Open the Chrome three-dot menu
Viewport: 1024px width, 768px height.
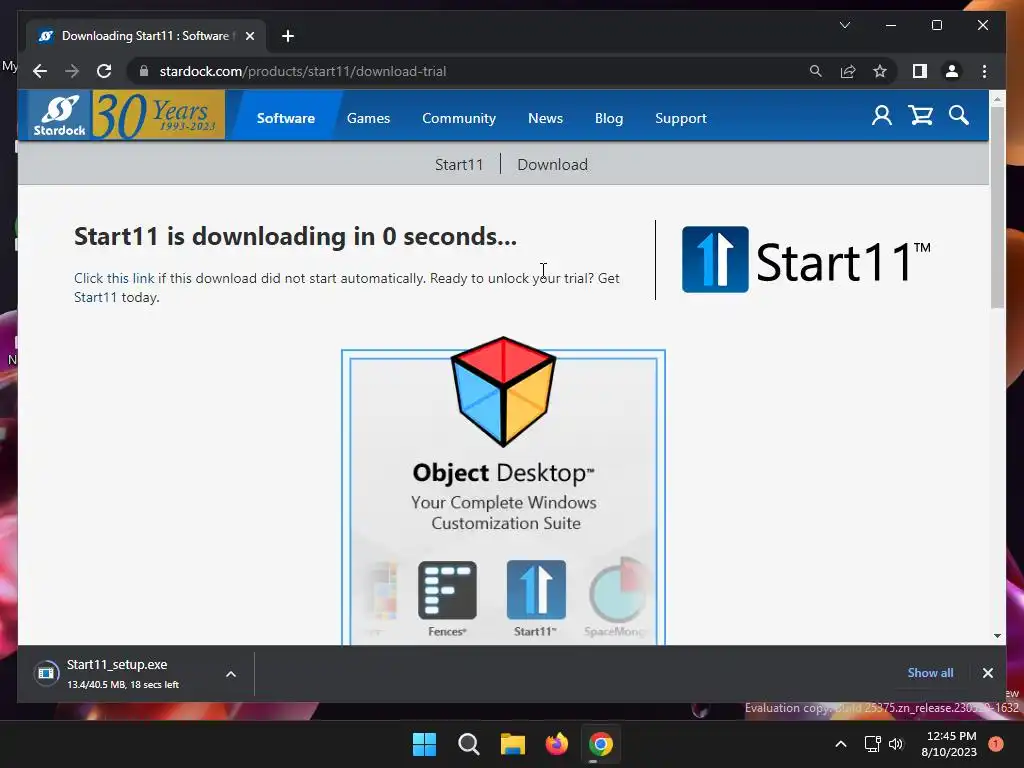984,71
